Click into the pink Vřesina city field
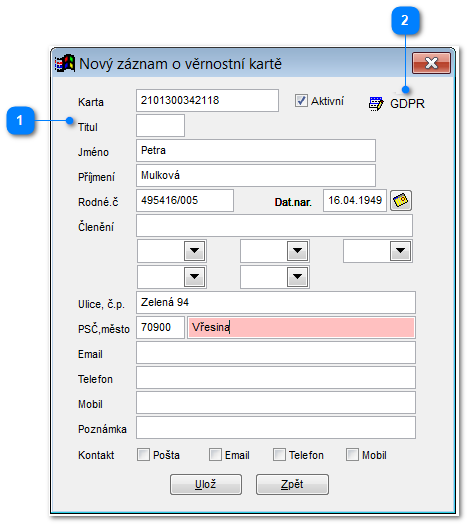469x526 pixels. (301, 327)
